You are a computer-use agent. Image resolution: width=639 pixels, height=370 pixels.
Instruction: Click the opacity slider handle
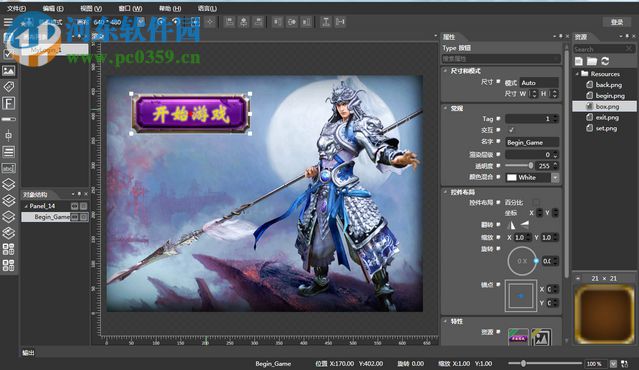point(531,165)
